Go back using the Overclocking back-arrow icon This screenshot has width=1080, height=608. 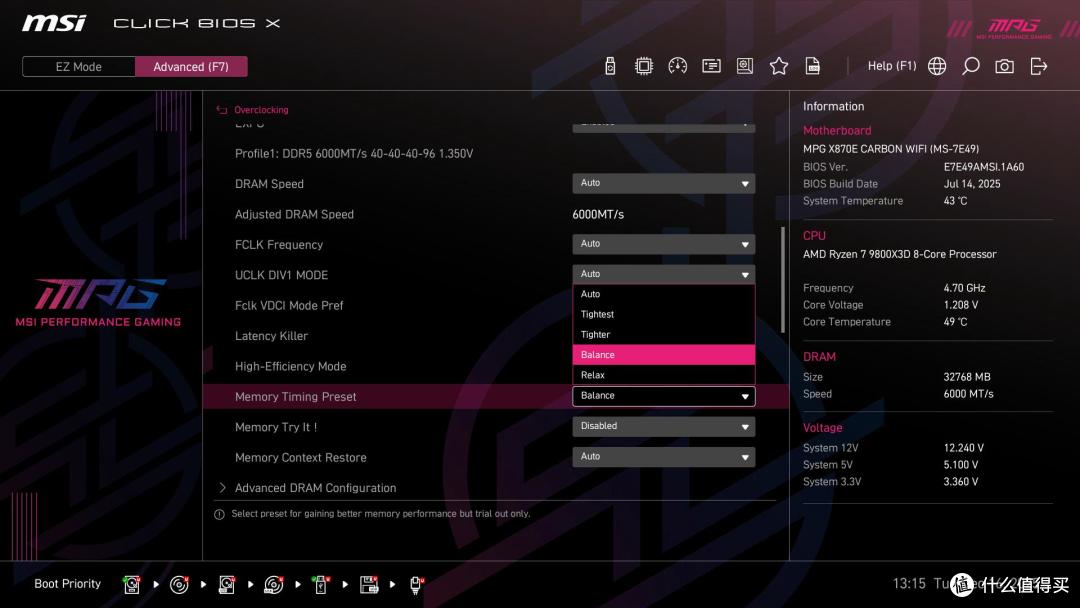[222, 109]
